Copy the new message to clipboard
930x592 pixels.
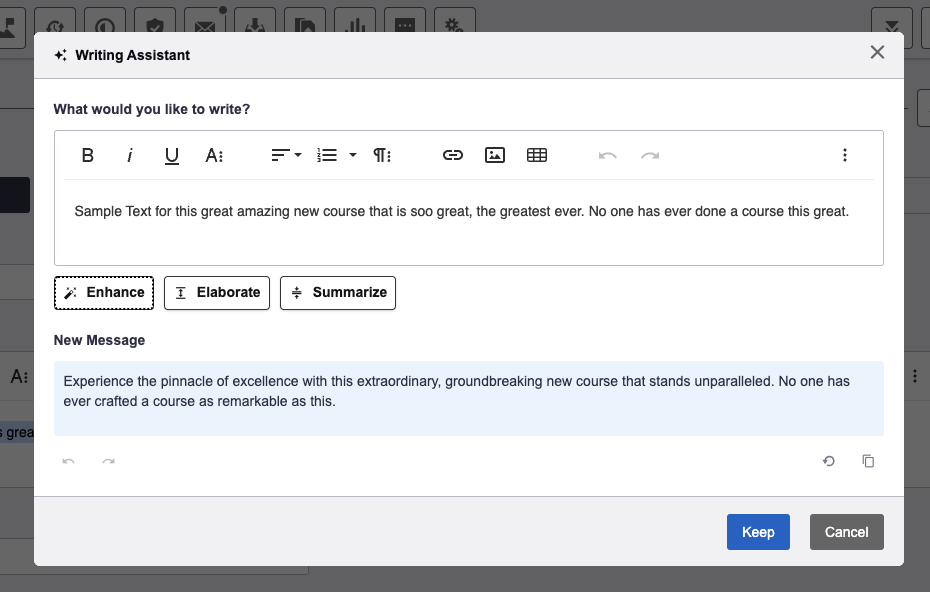[x=868, y=461]
